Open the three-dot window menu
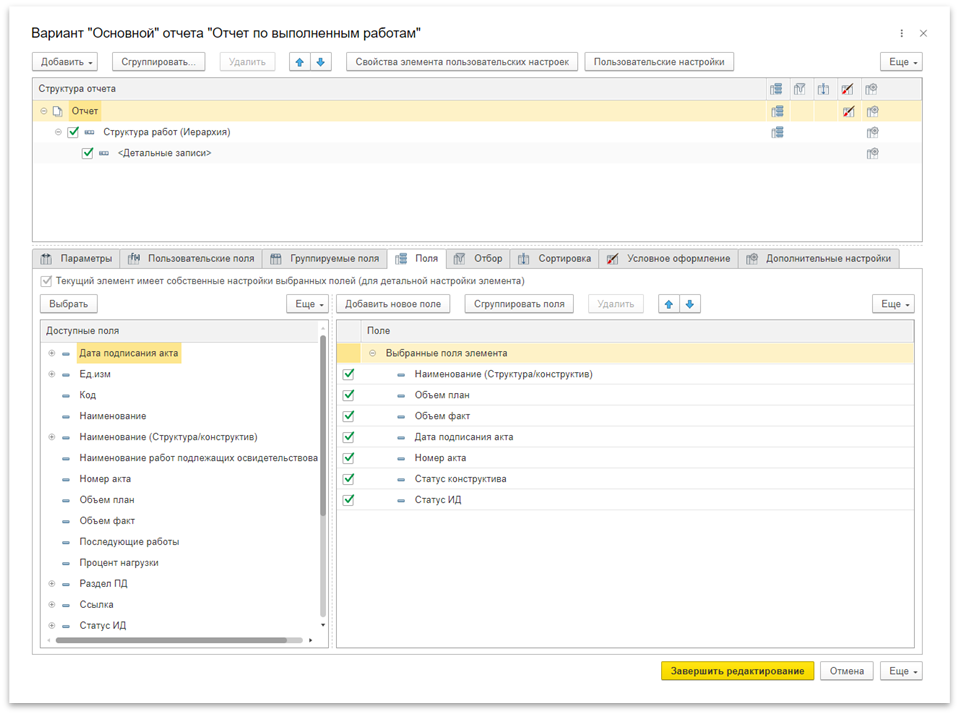Image resolution: width=959 pixels, height=715 pixels. click(902, 33)
